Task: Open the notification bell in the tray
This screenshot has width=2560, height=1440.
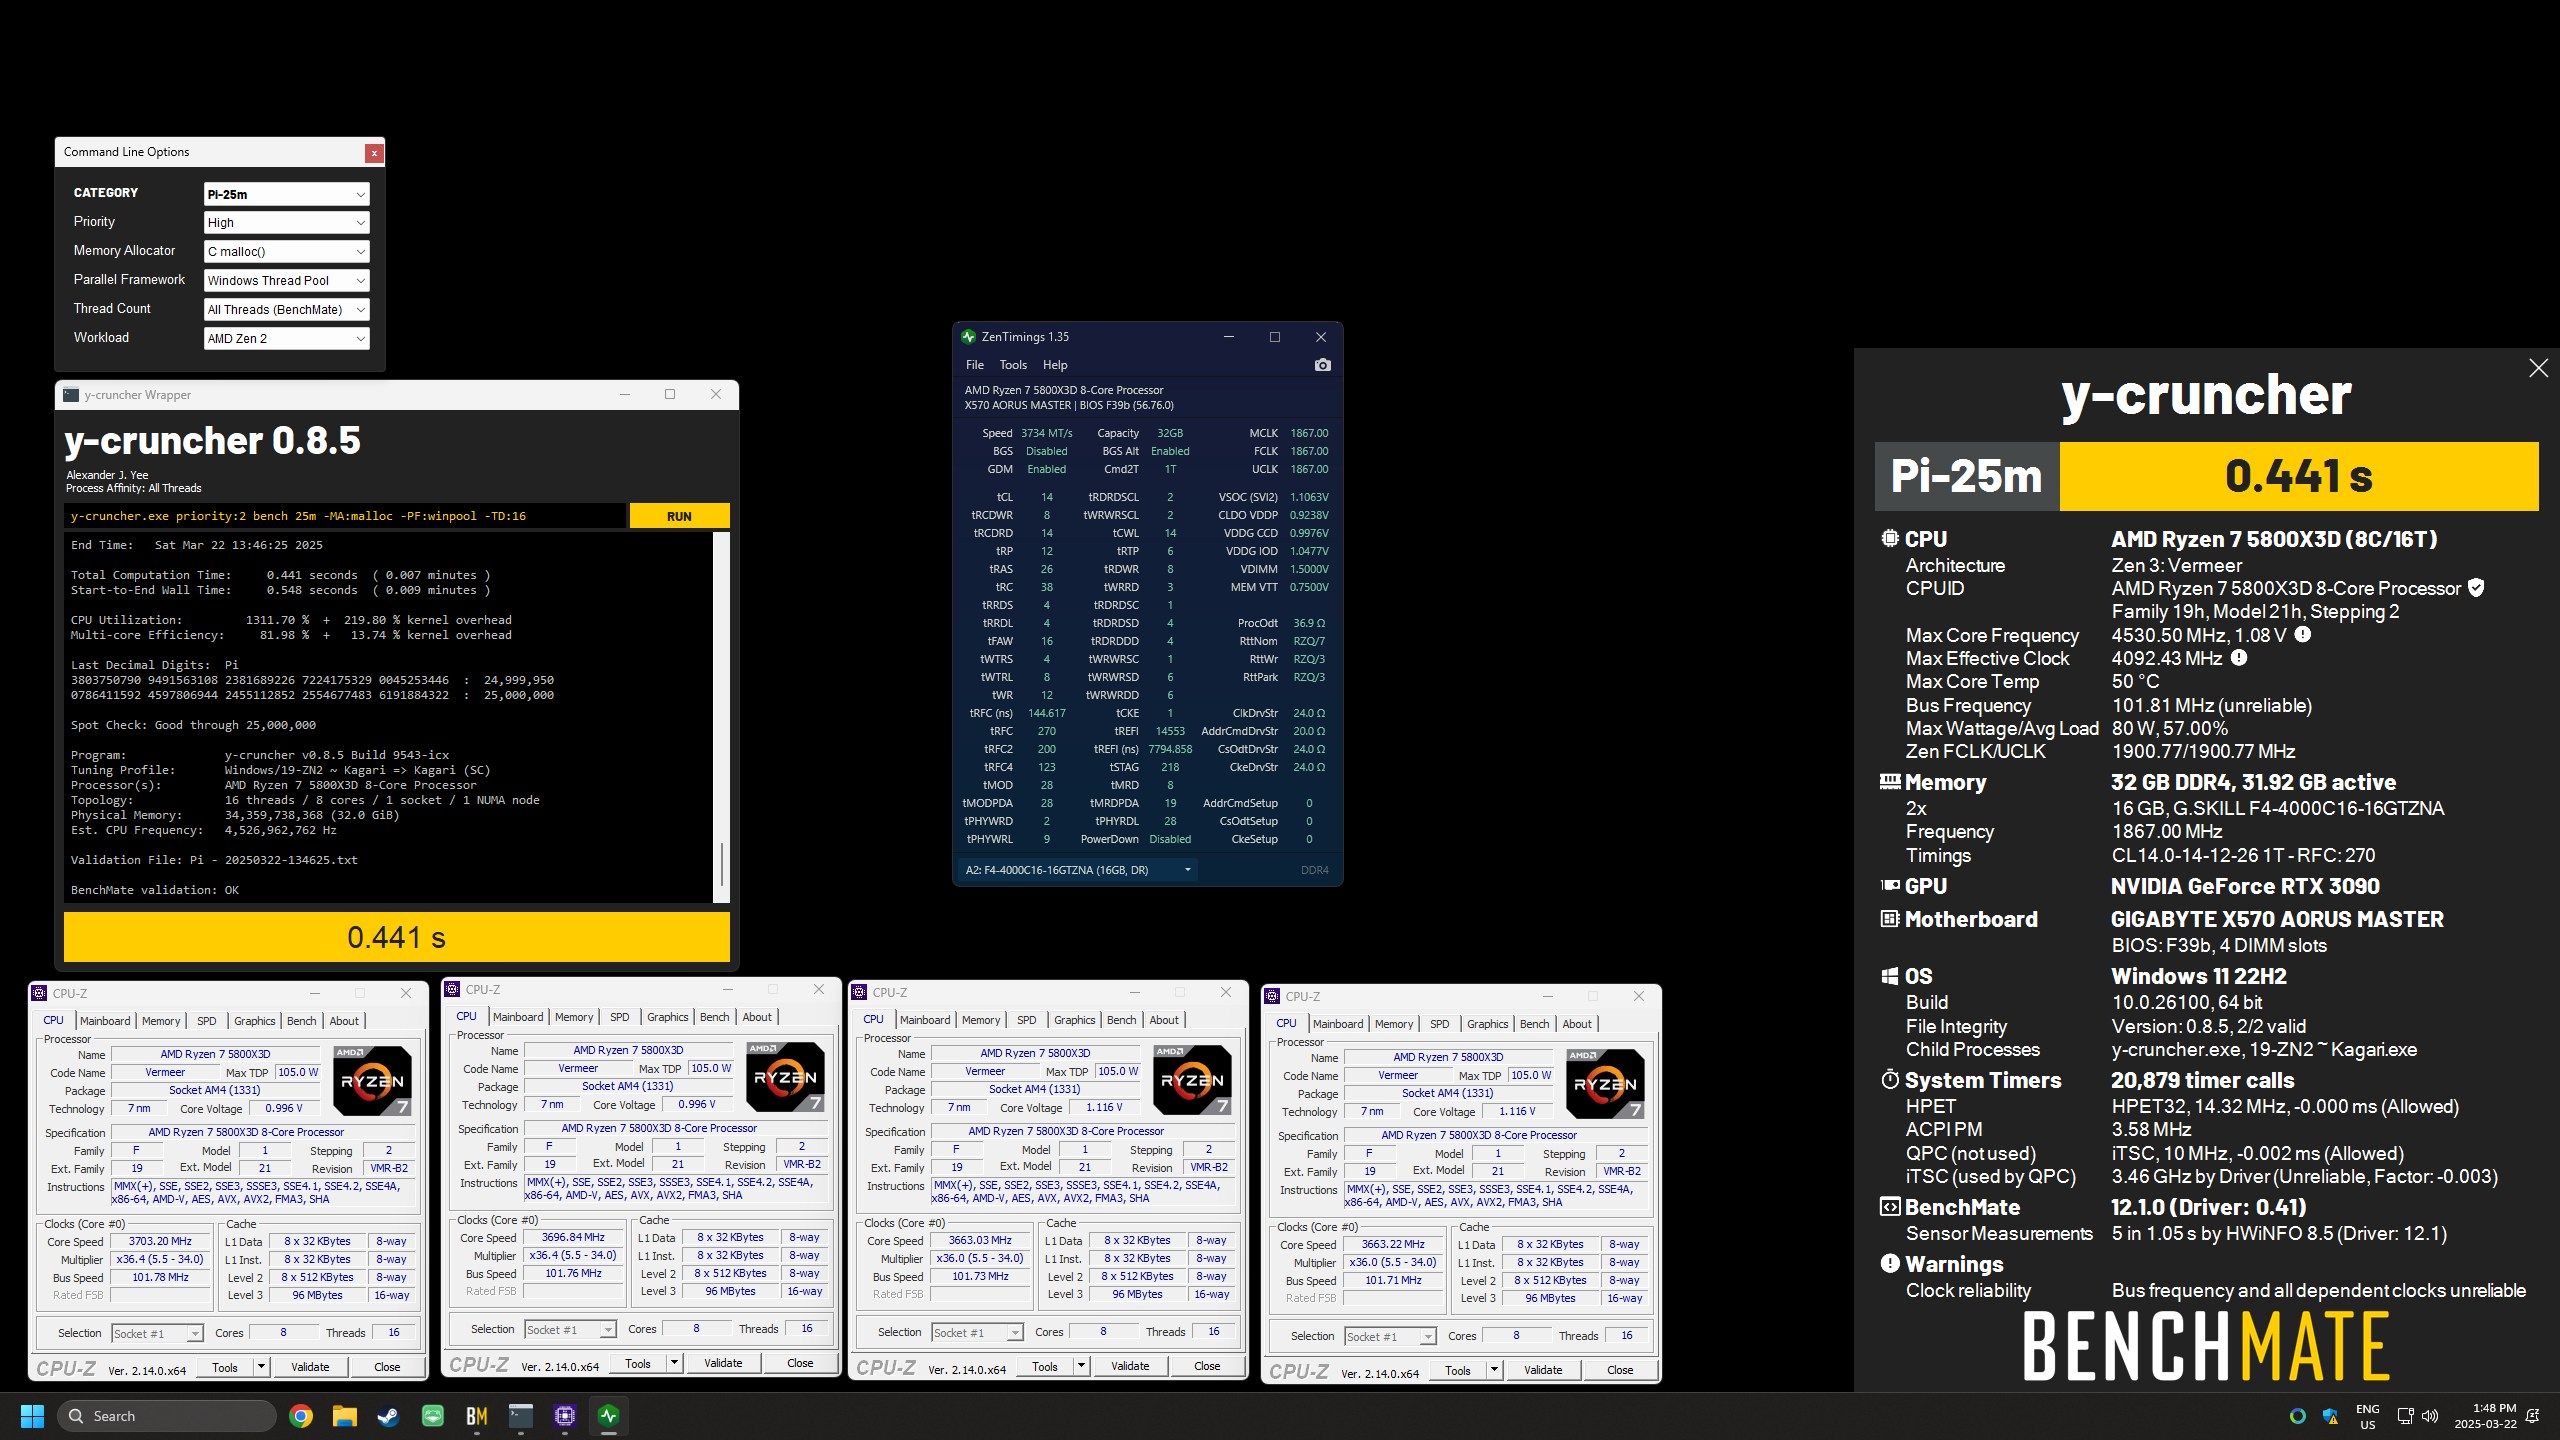Action: pos(2533,1416)
